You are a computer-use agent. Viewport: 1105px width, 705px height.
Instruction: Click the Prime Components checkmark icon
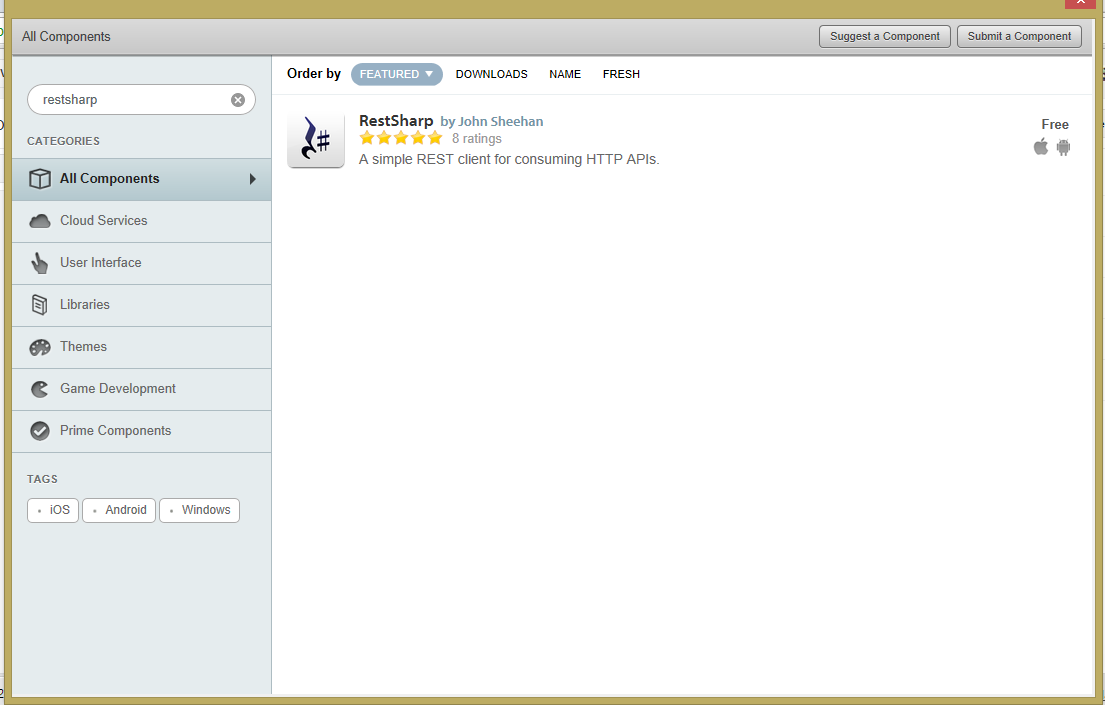(x=39, y=430)
